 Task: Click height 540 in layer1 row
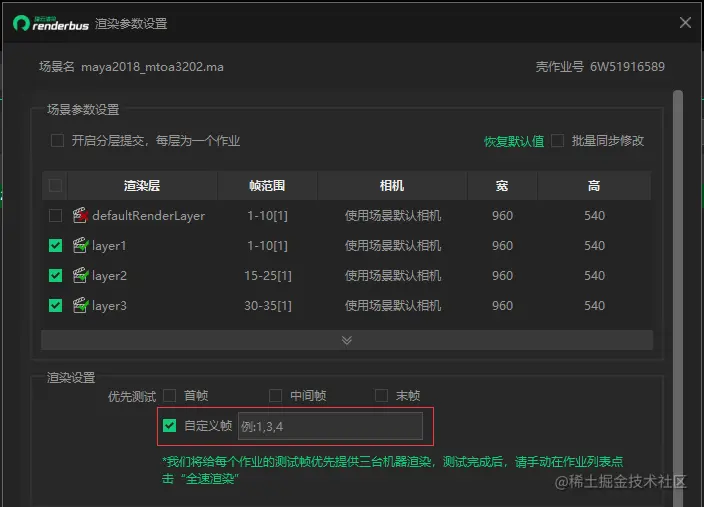click(594, 246)
